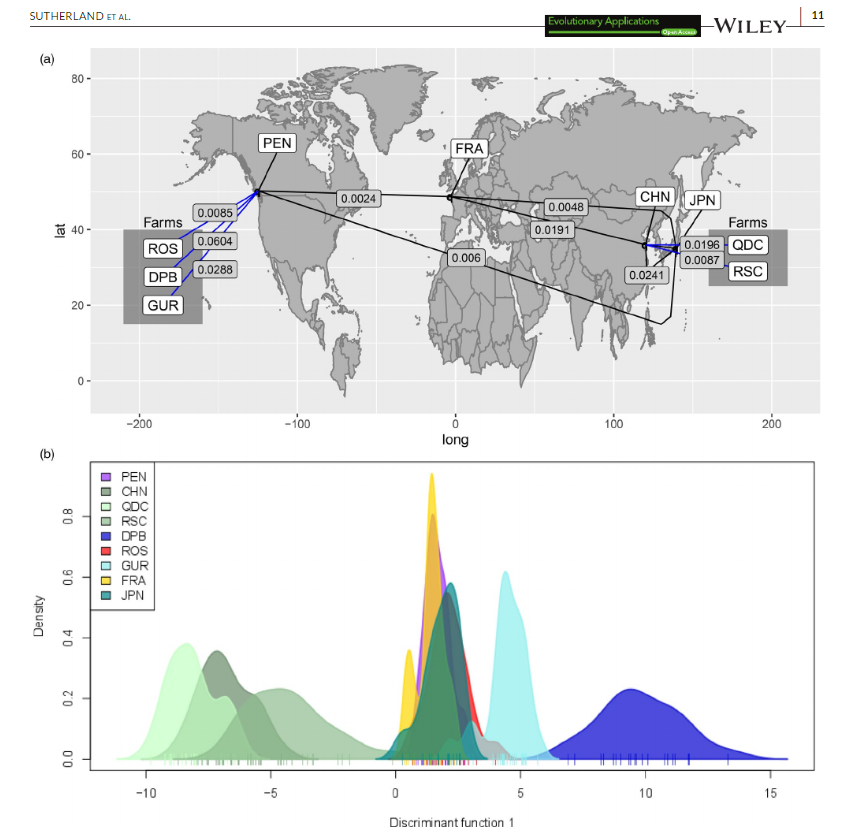This screenshot has width=861, height=839.
Task: Click the CHN location label on map
Action: [x=655, y=197]
